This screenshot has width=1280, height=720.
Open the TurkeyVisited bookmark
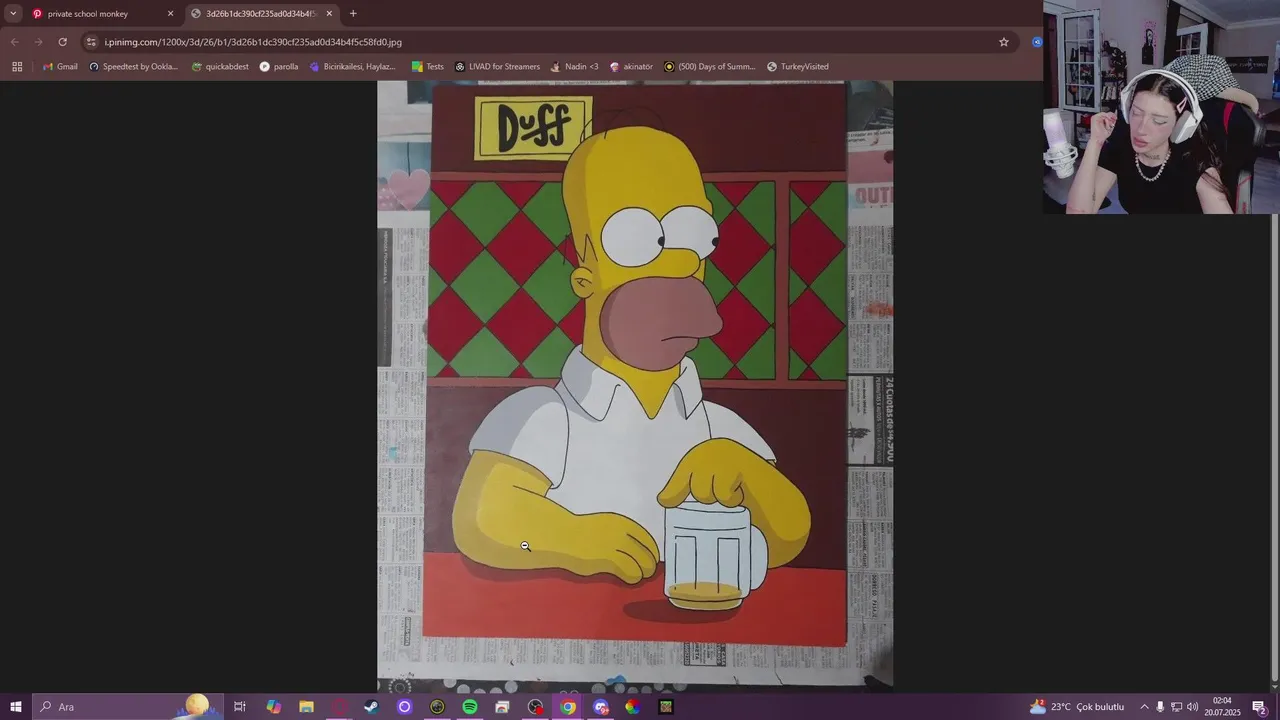click(798, 67)
